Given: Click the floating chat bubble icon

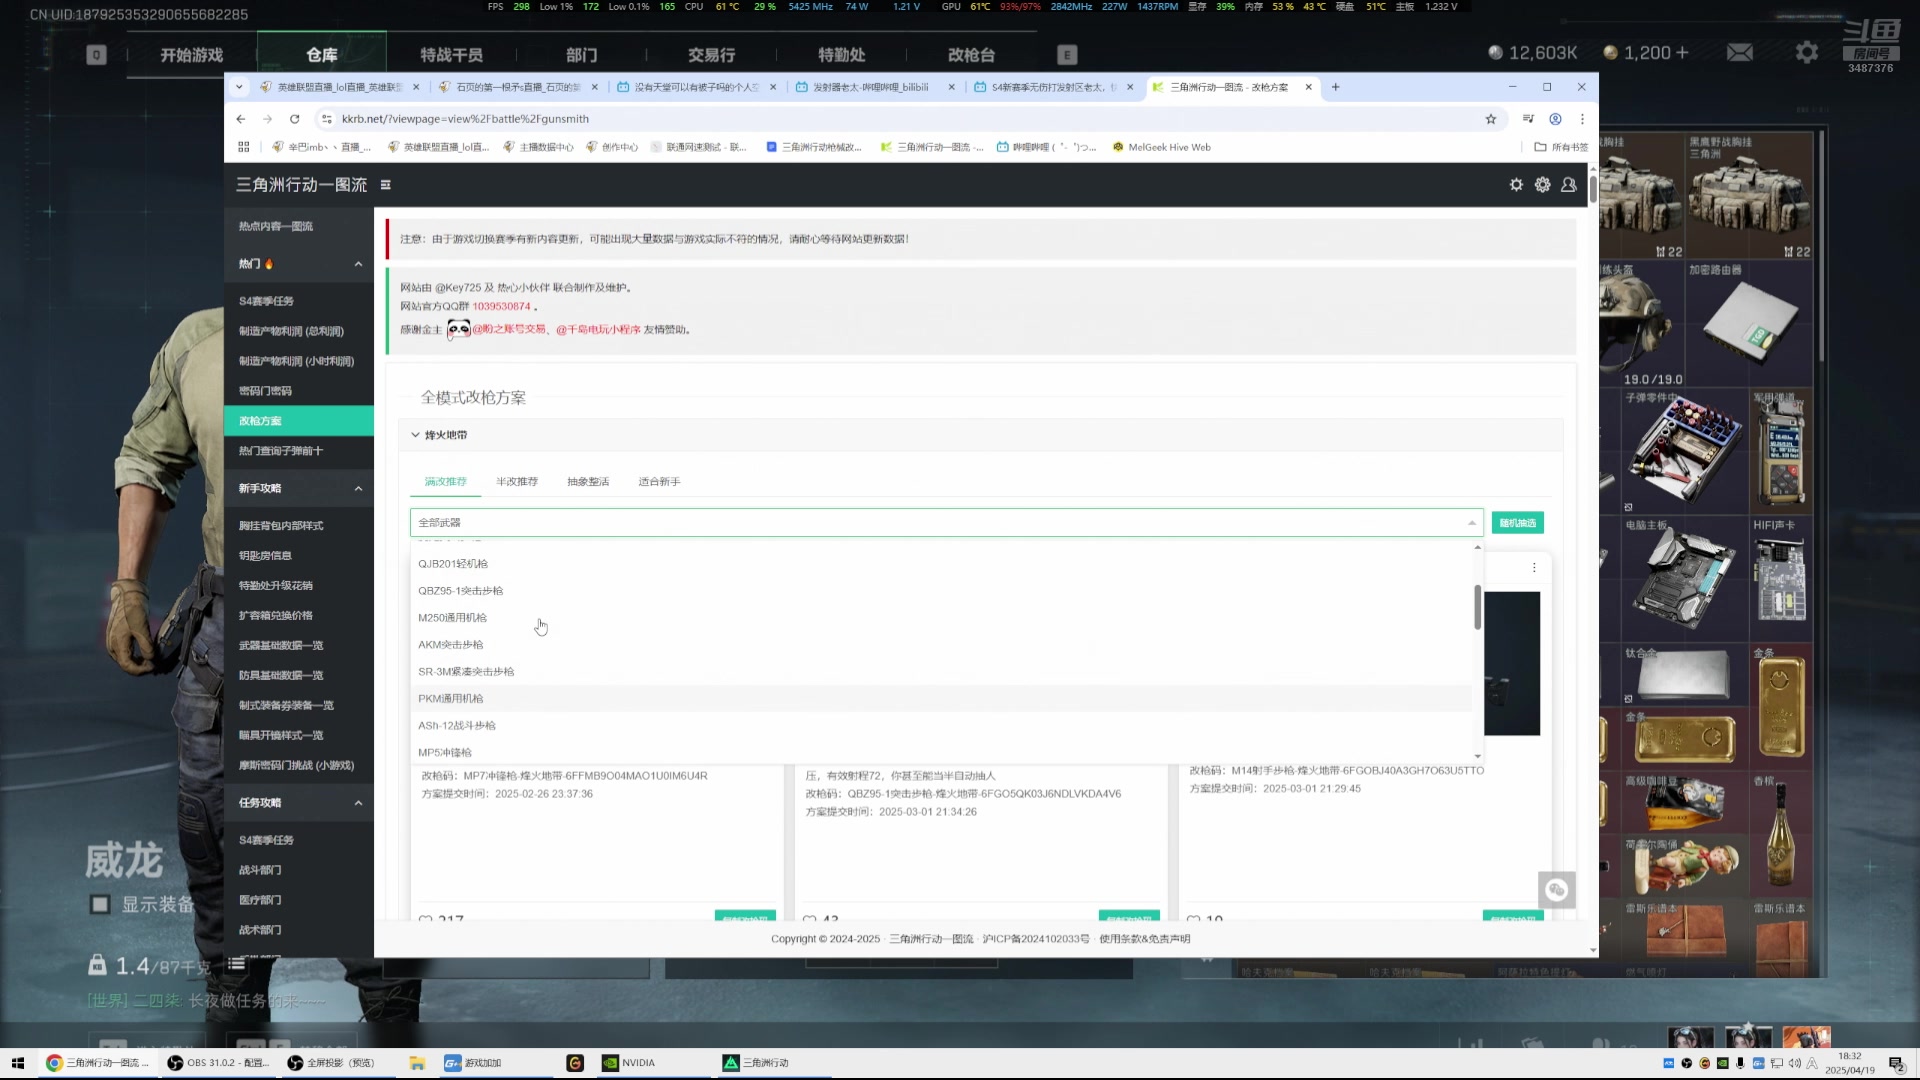Looking at the screenshot, I should (1556, 890).
